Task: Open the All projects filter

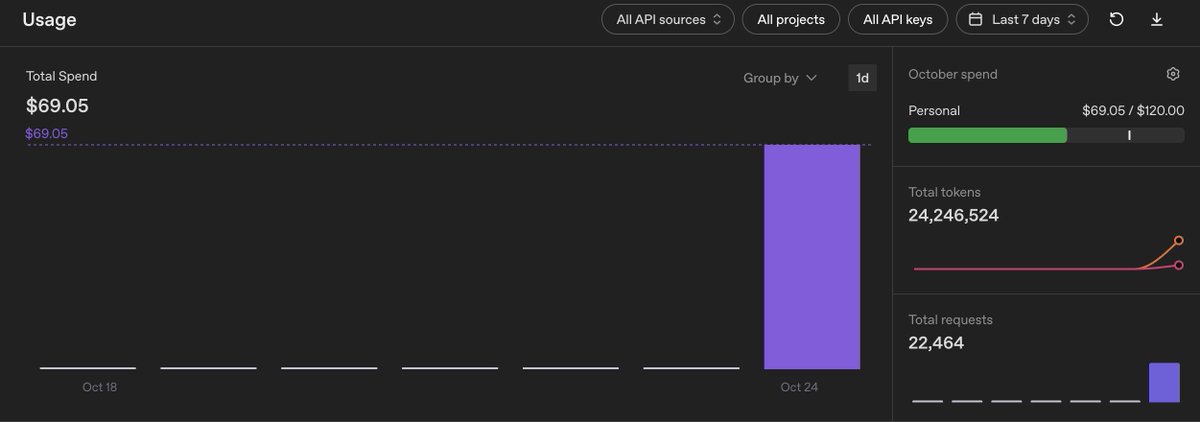Action: tap(791, 19)
